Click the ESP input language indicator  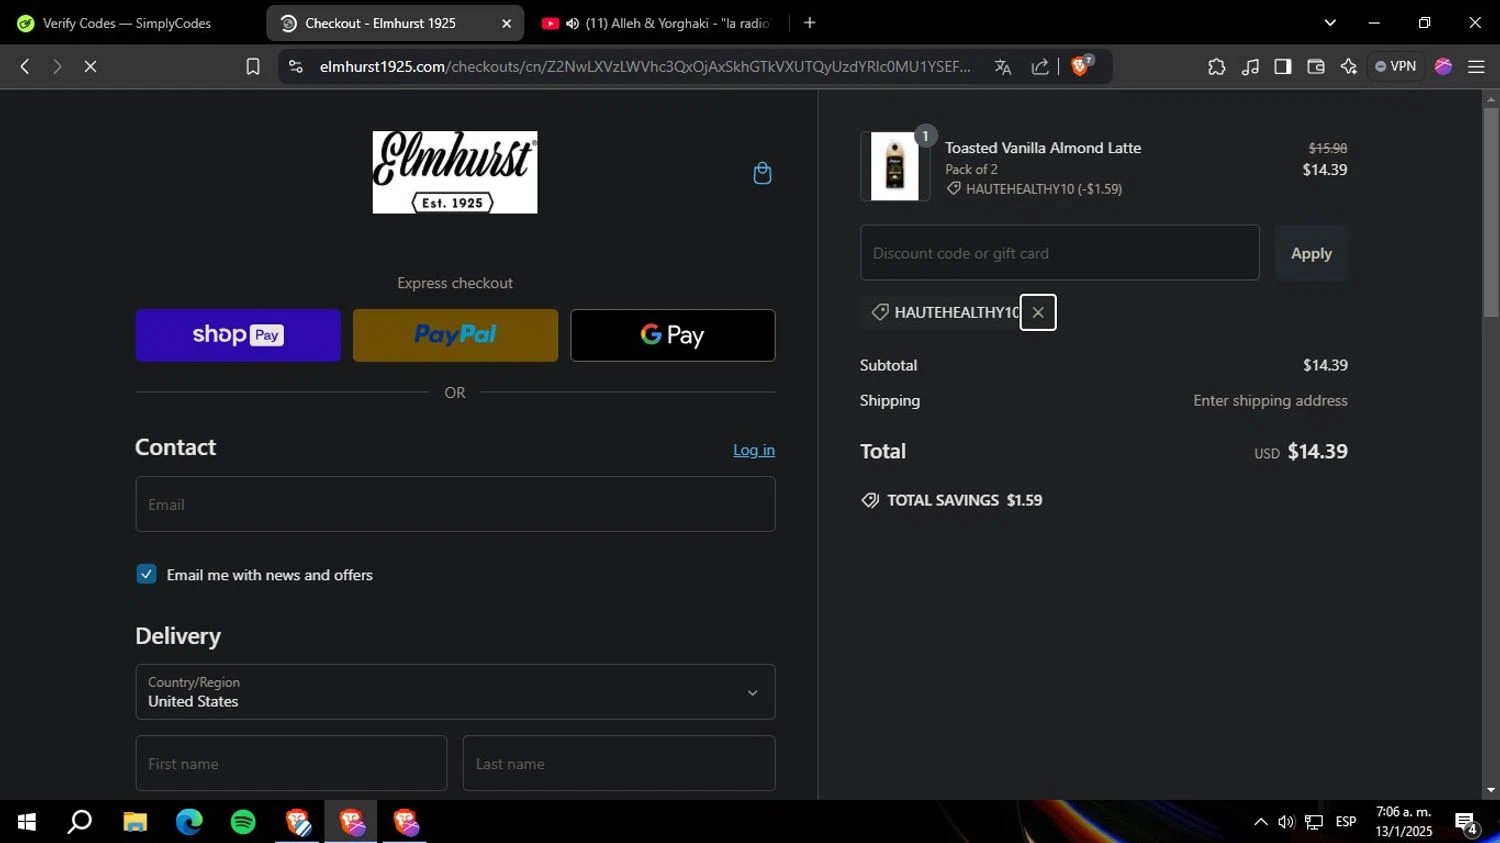[1346, 822]
